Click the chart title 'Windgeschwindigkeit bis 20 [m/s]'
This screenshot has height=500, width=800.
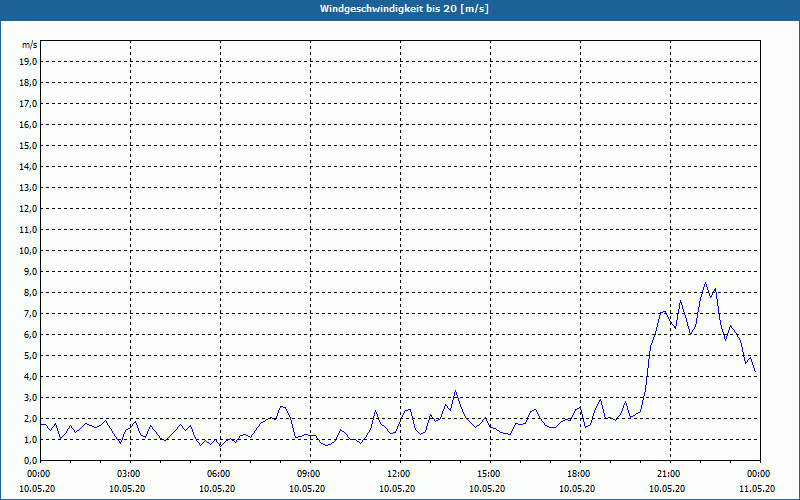coord(404,9)
